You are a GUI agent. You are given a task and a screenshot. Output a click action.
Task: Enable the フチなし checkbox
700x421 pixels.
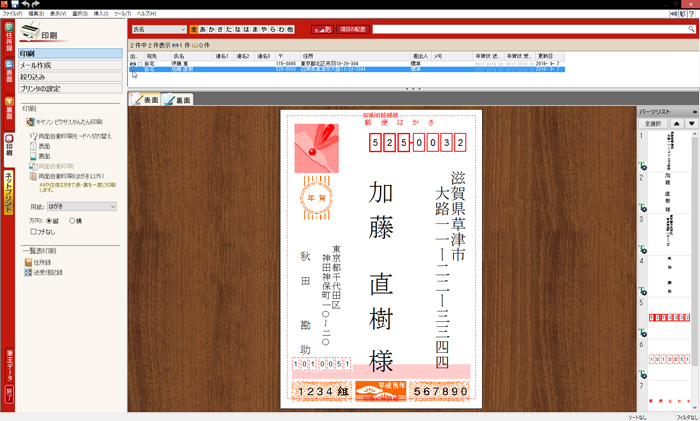pos(35,231)
